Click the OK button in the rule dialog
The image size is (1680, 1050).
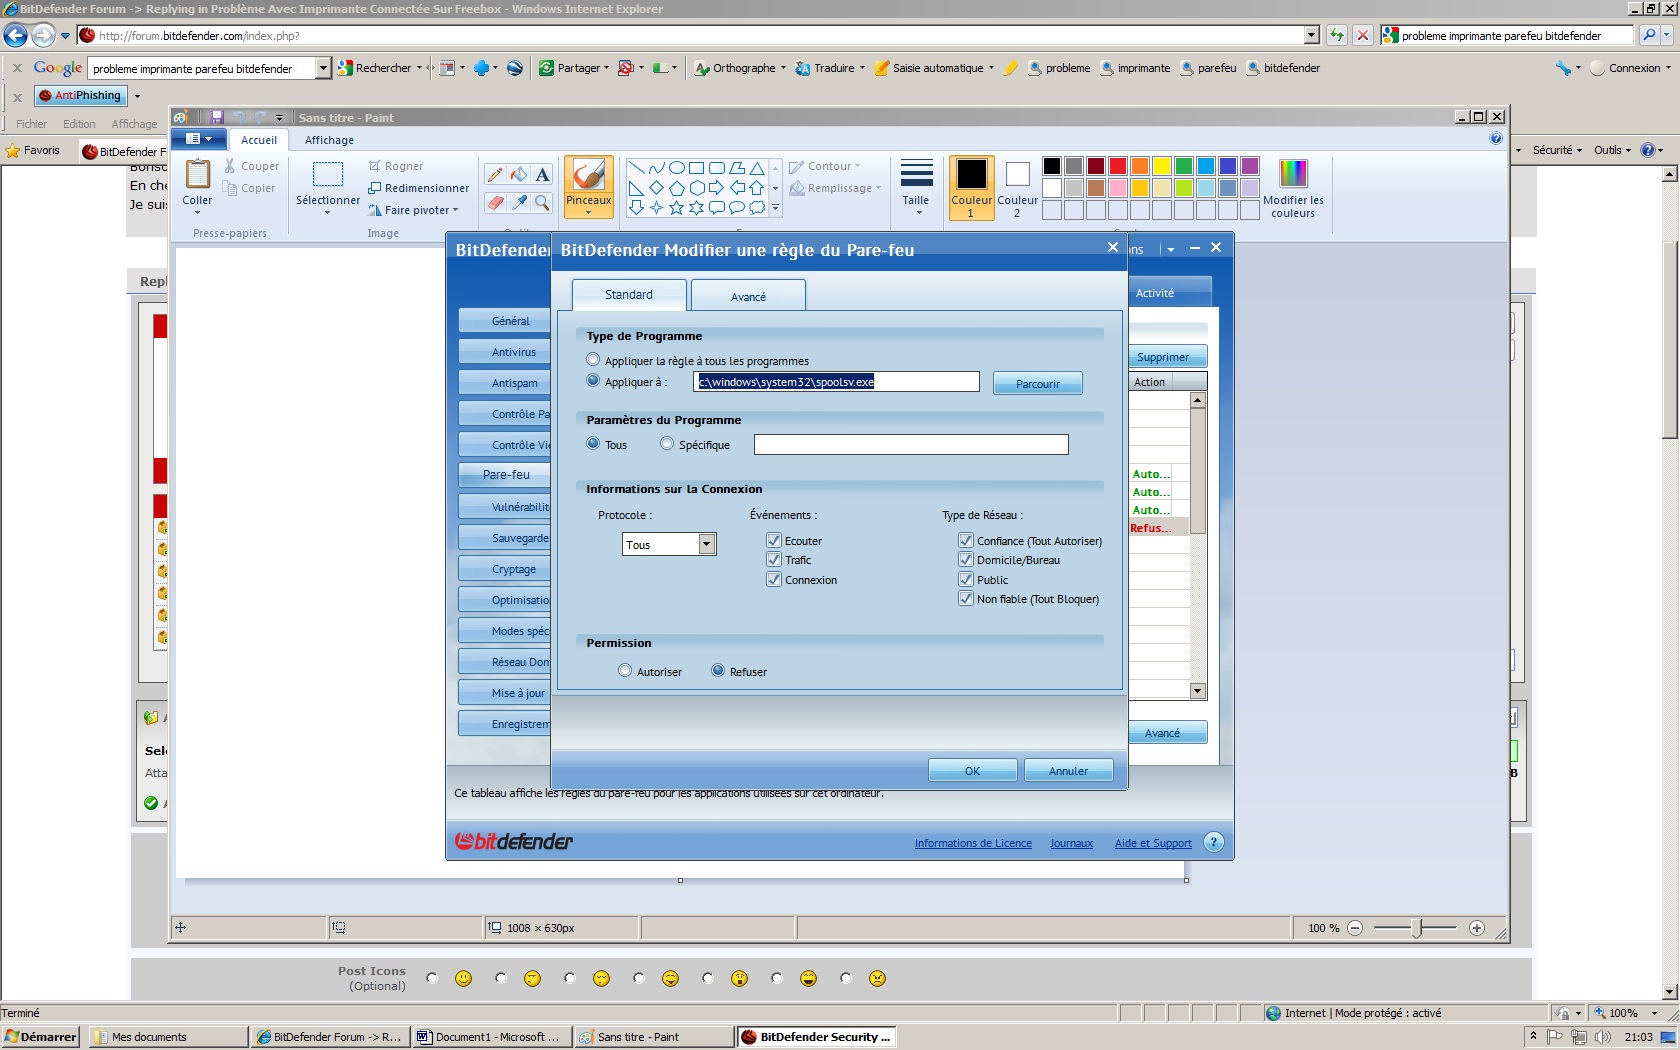coord(972,770)
